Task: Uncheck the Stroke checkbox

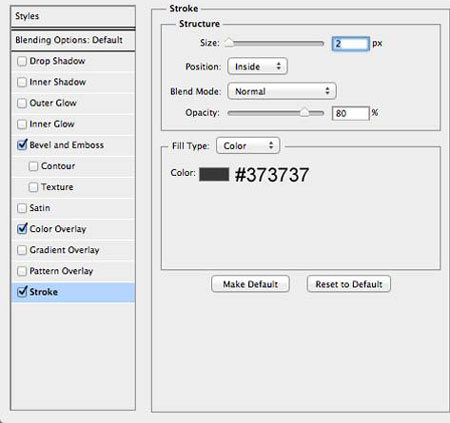Action: pos(22,292)
